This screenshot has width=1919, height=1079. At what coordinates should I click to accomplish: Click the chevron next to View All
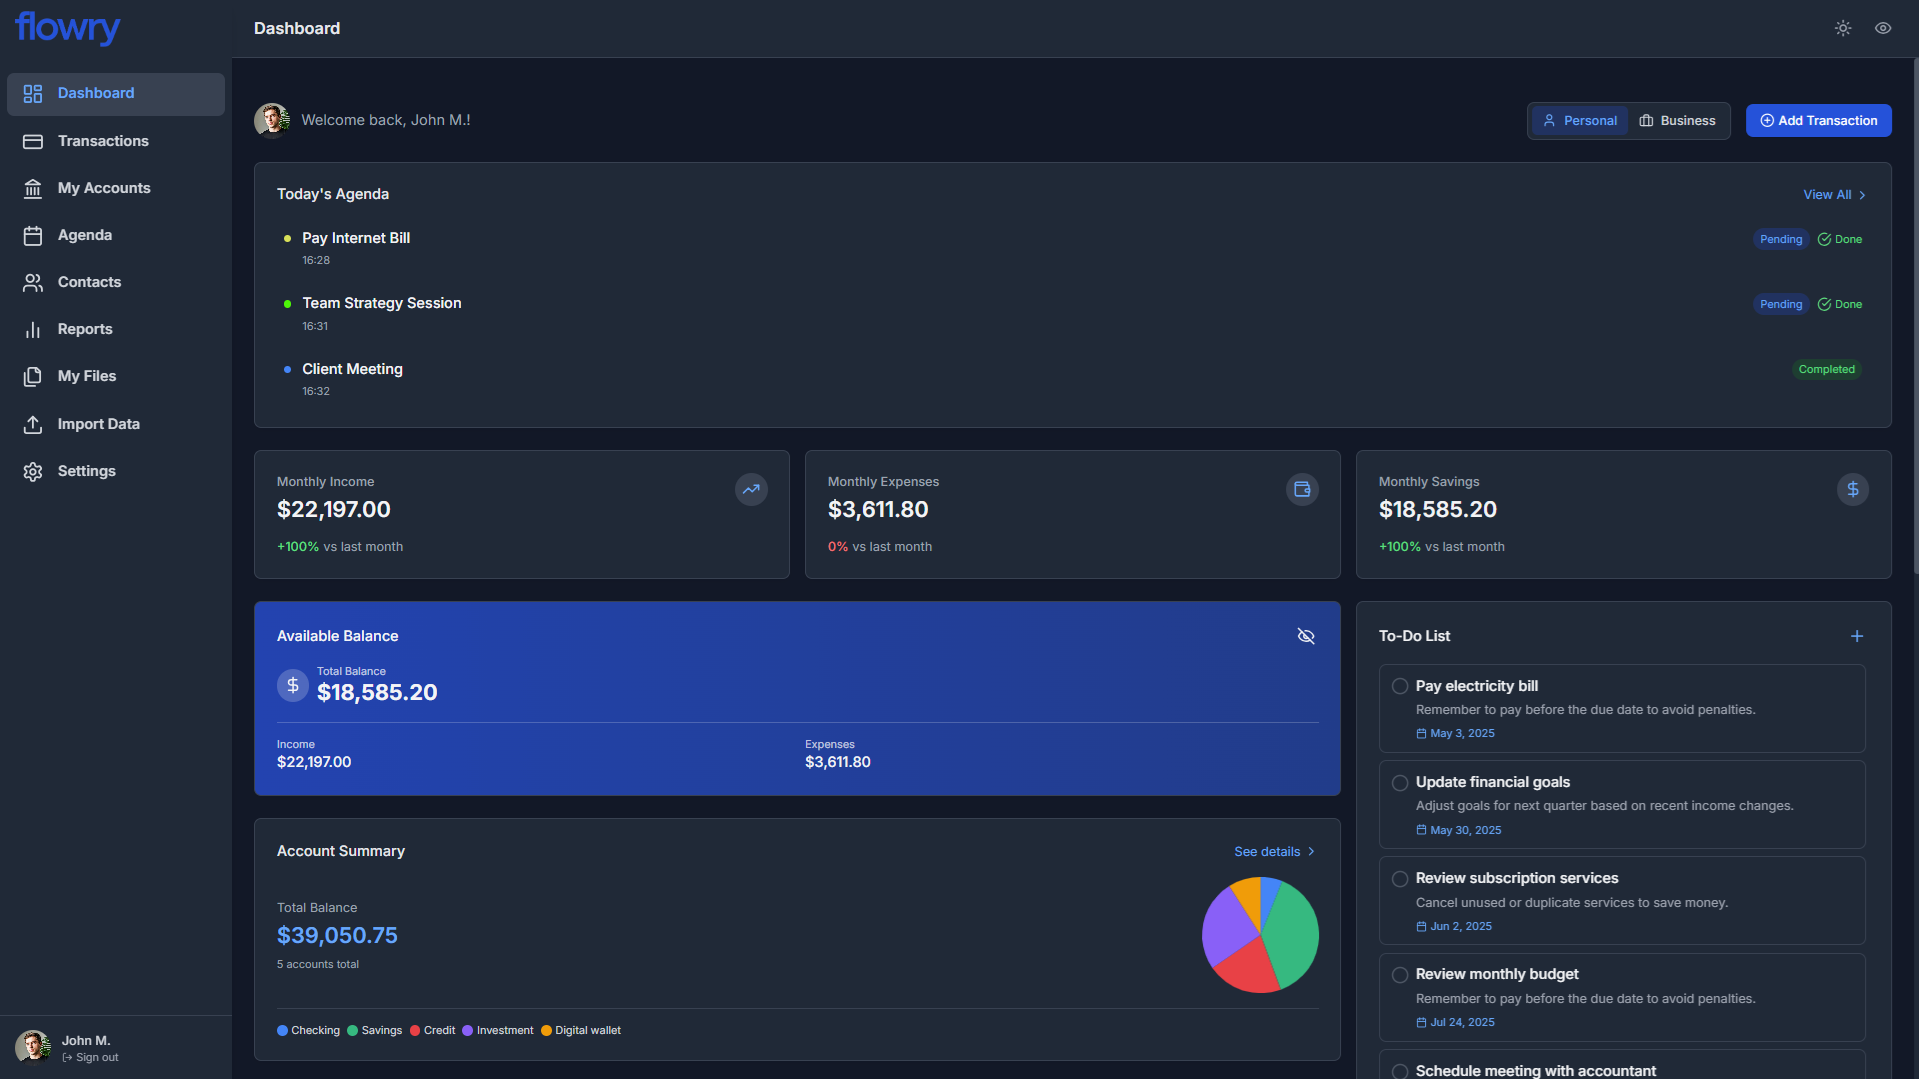1862,195
